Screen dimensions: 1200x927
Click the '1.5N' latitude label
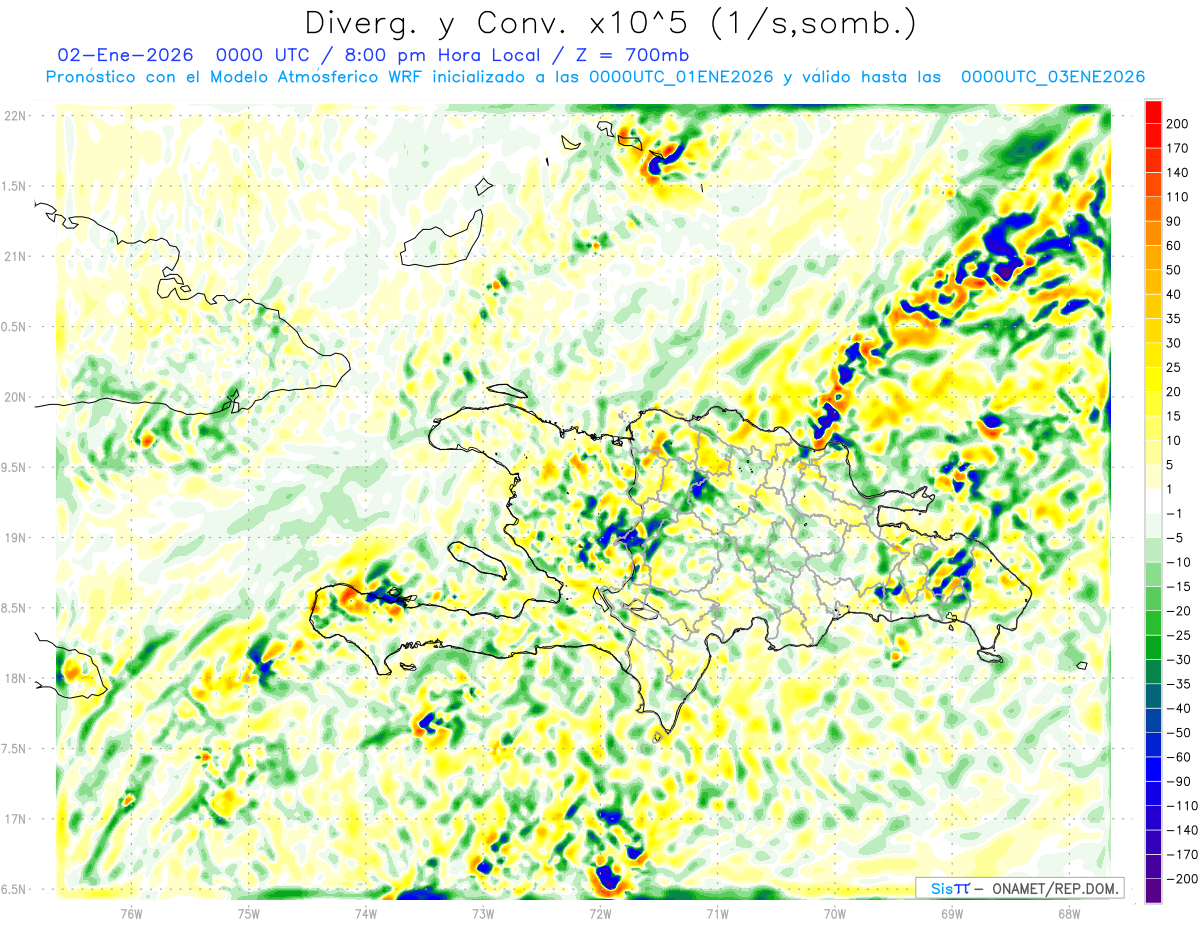[15, 186]
